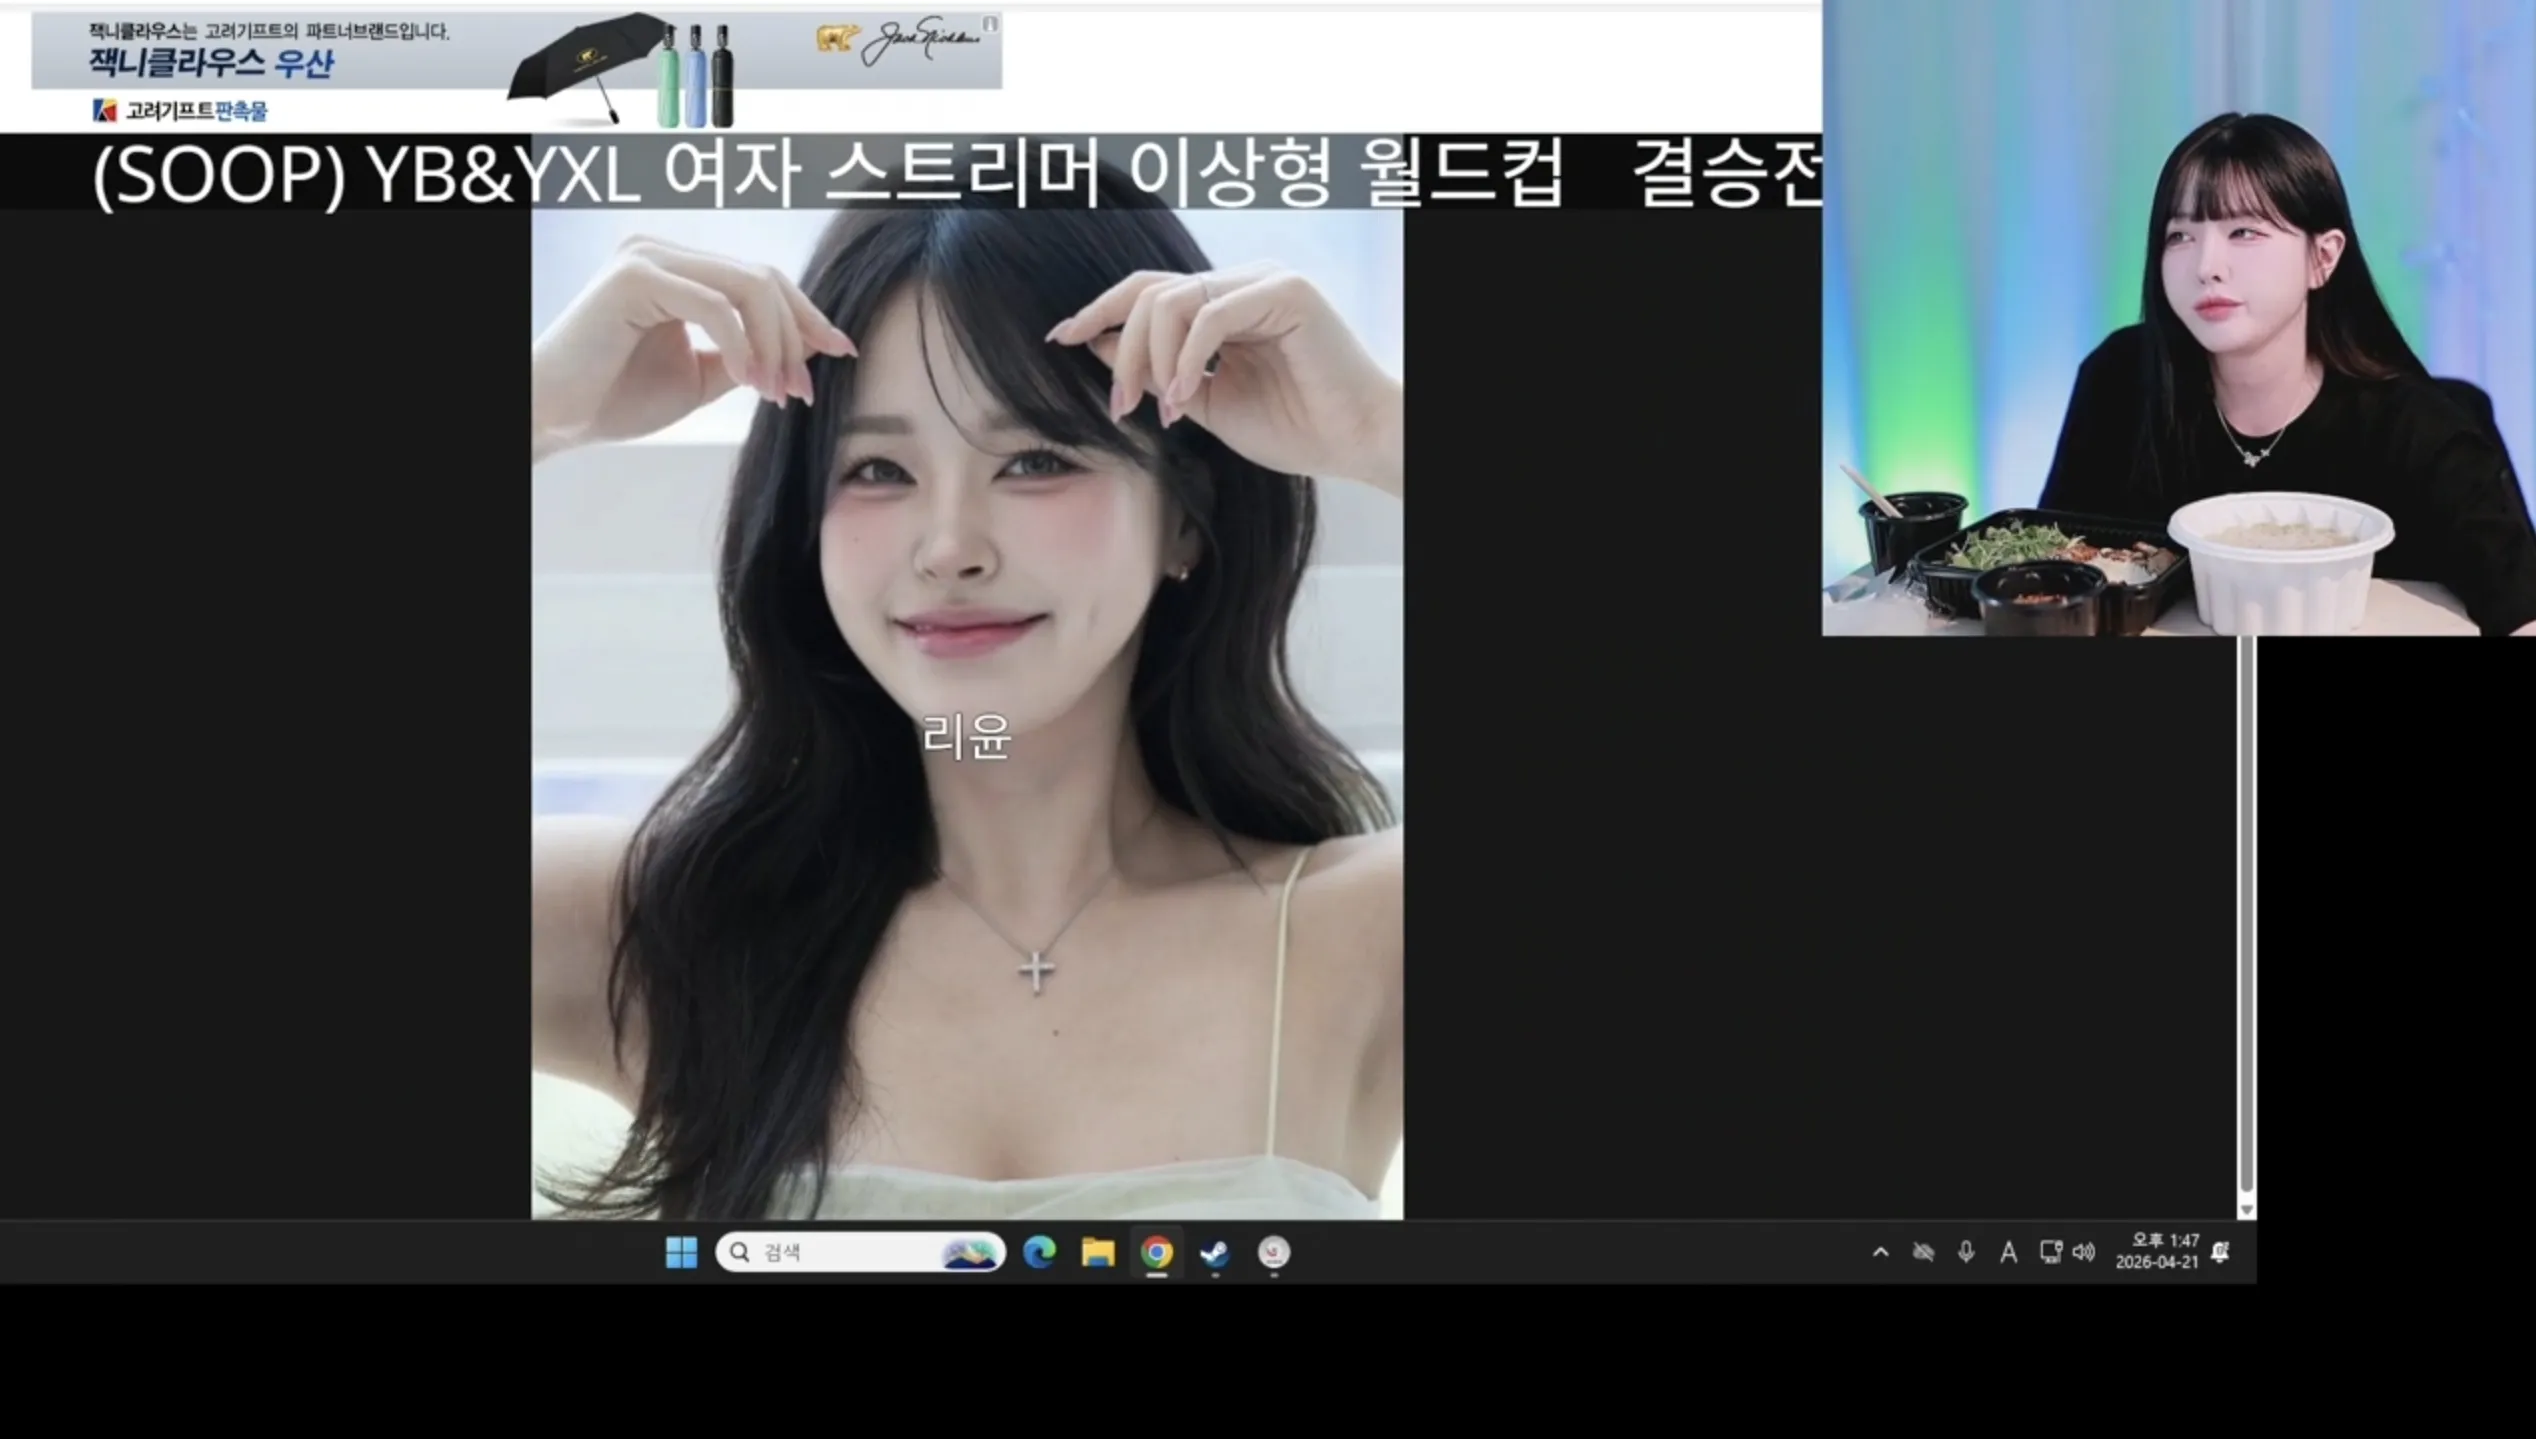Switch input language via the IME A indicator
Viewport: 2536px width, 1439px height.
2007,1252
